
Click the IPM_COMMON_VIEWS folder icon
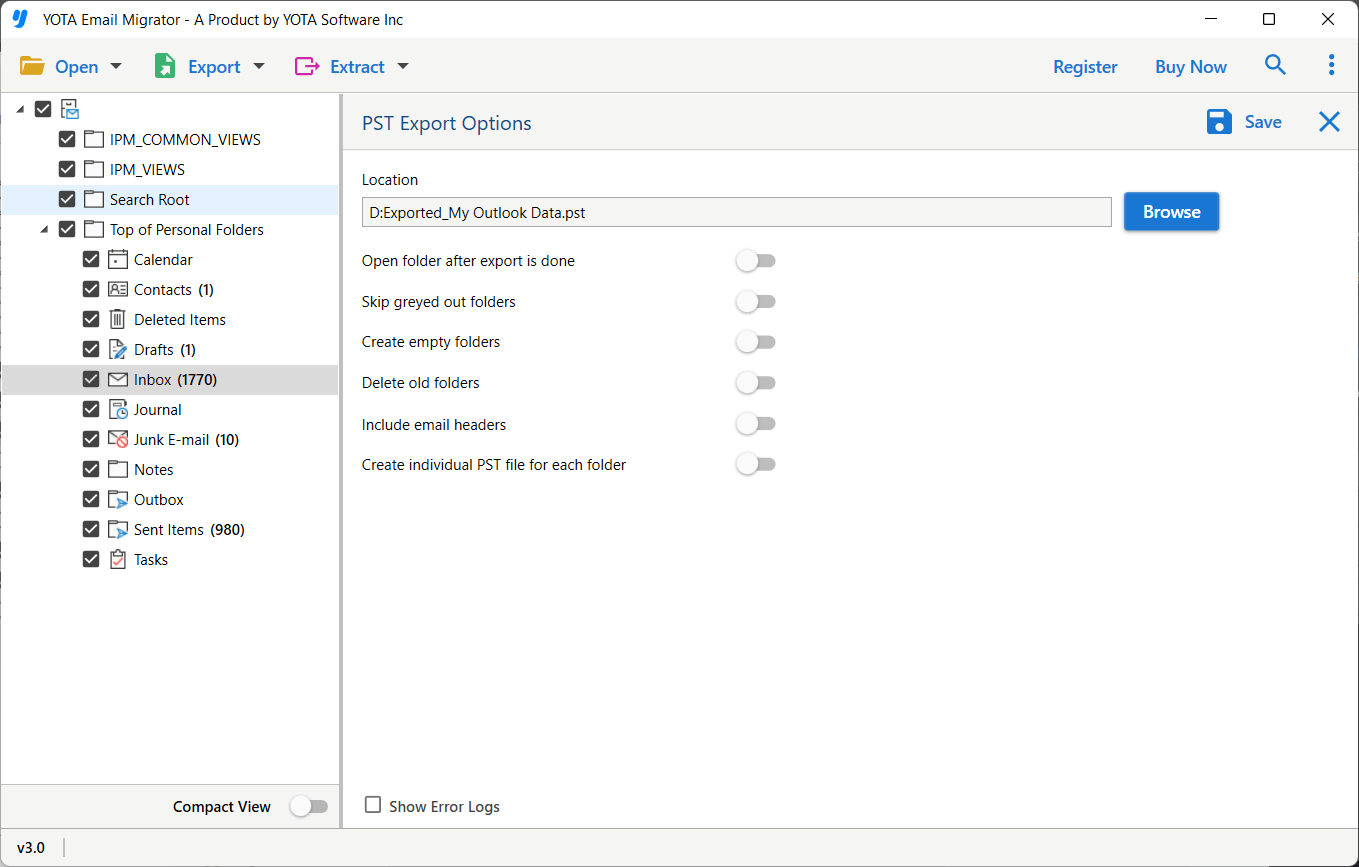[x=94, y=139]
